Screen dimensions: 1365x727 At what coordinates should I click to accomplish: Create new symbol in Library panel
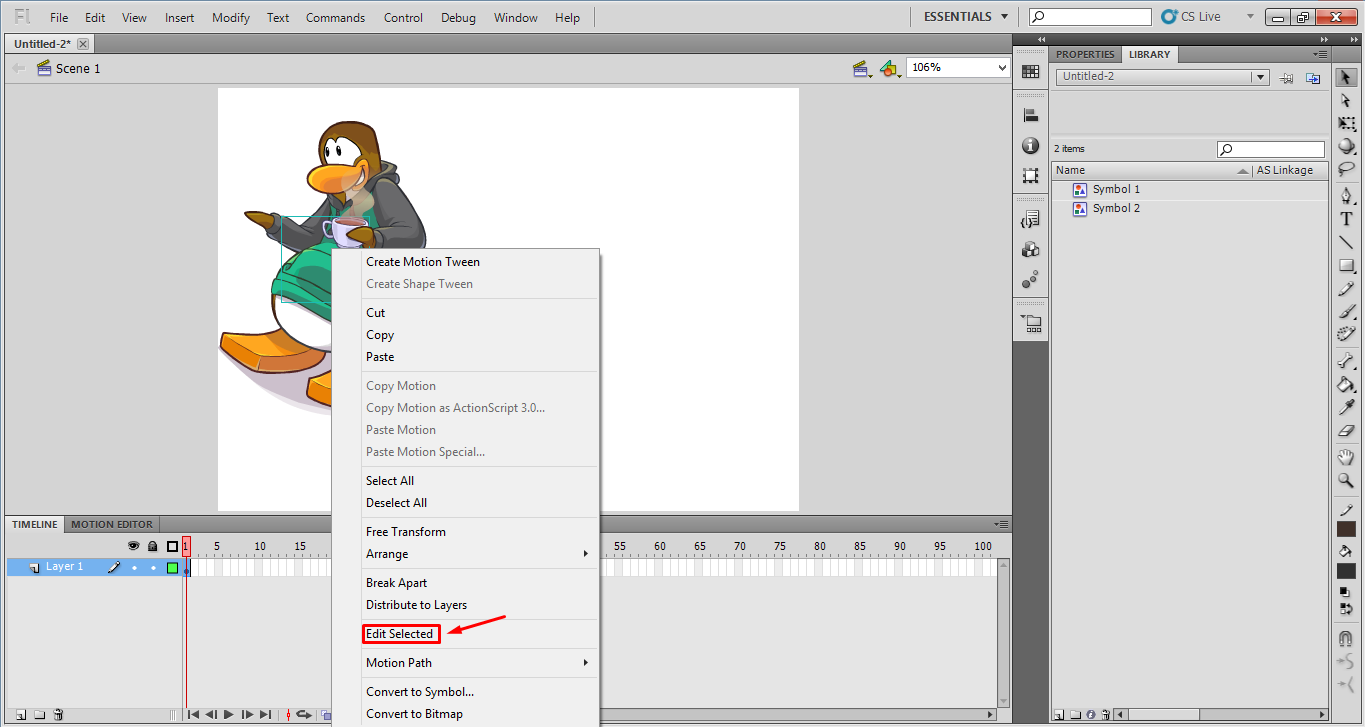point(1060,714)
